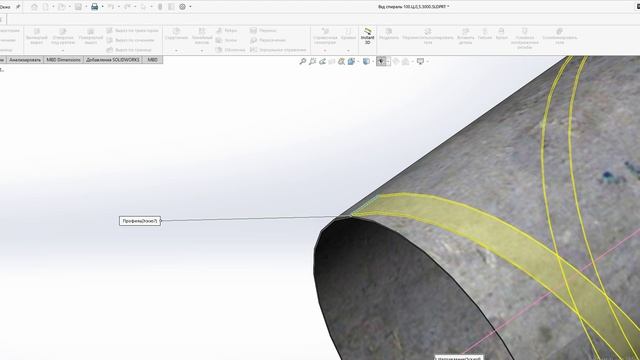Select the Flex (Гибкие) tool

point(485,34)
